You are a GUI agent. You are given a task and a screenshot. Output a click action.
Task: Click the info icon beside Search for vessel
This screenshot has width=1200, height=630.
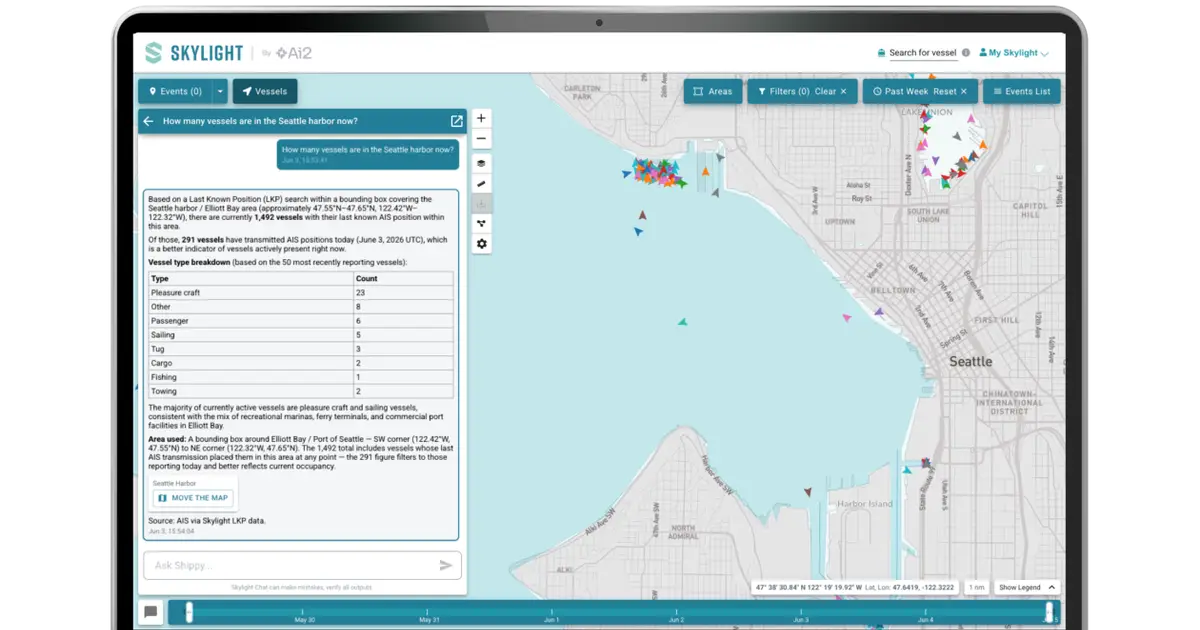(966, 53)
